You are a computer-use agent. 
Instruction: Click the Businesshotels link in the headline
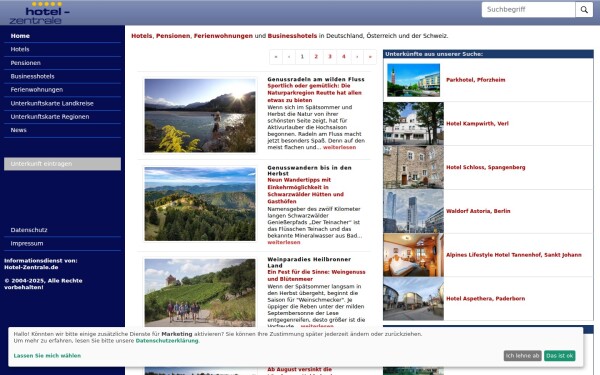(x=292, y=36)
